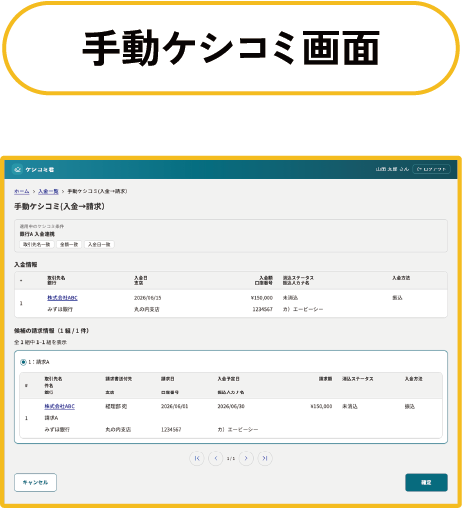Open the 入金一覧 breadcrumb link
Image resolution: width=462 pixels, height=508 pixels.
[x=48, y=191]
